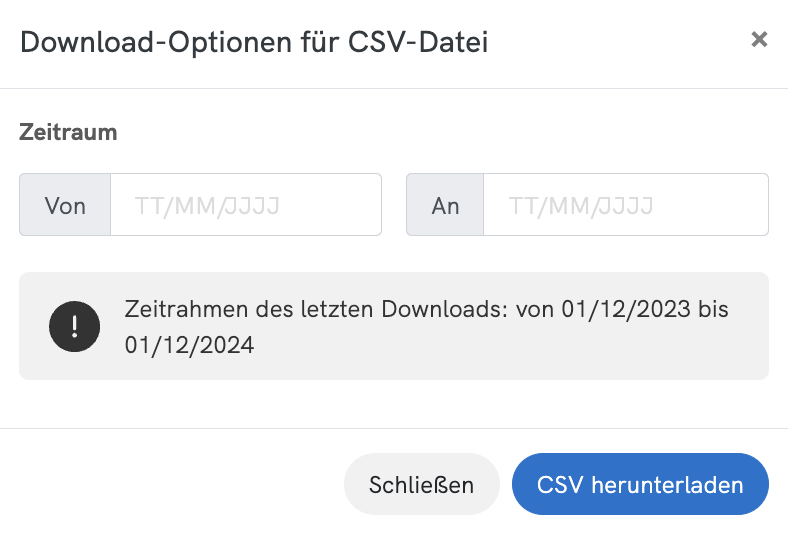Focus the An end date field
The height and width of the screenshot is (534, 788).
(625, 205)
